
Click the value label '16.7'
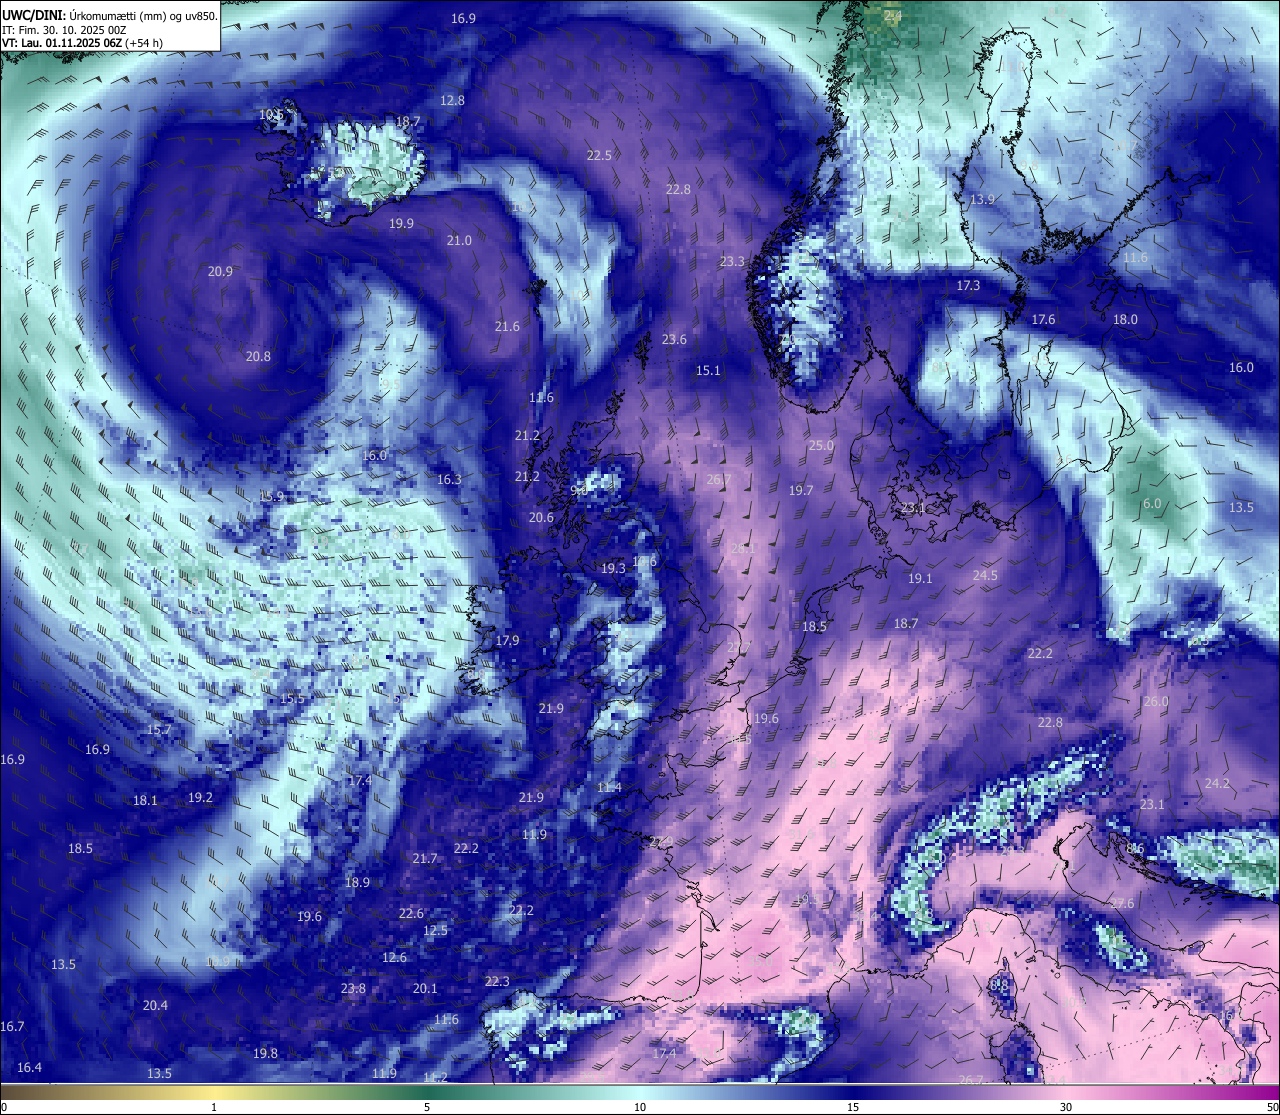point(12,1027)
